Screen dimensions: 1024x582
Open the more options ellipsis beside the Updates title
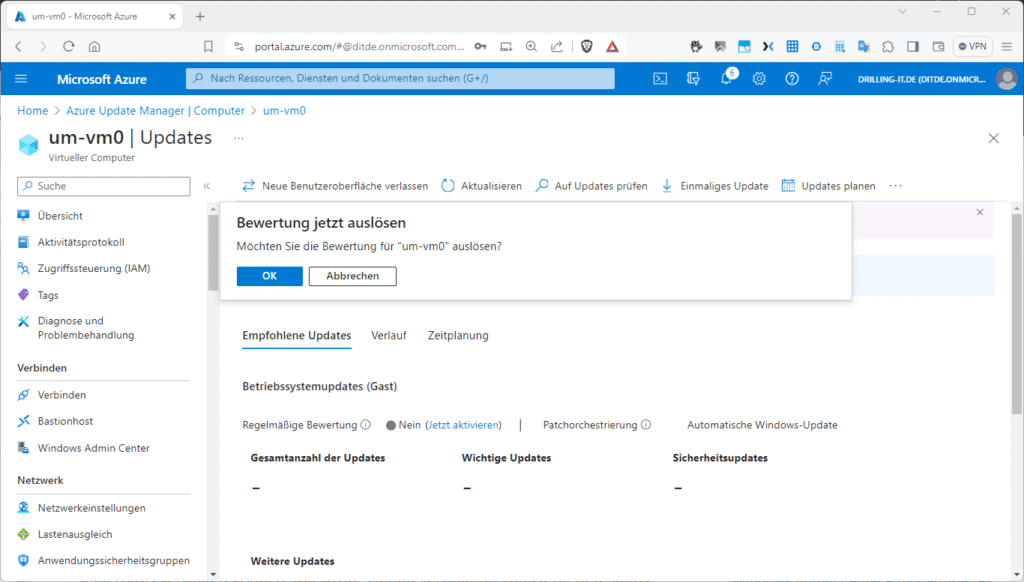pyautogui.click(x=239, y=138)
